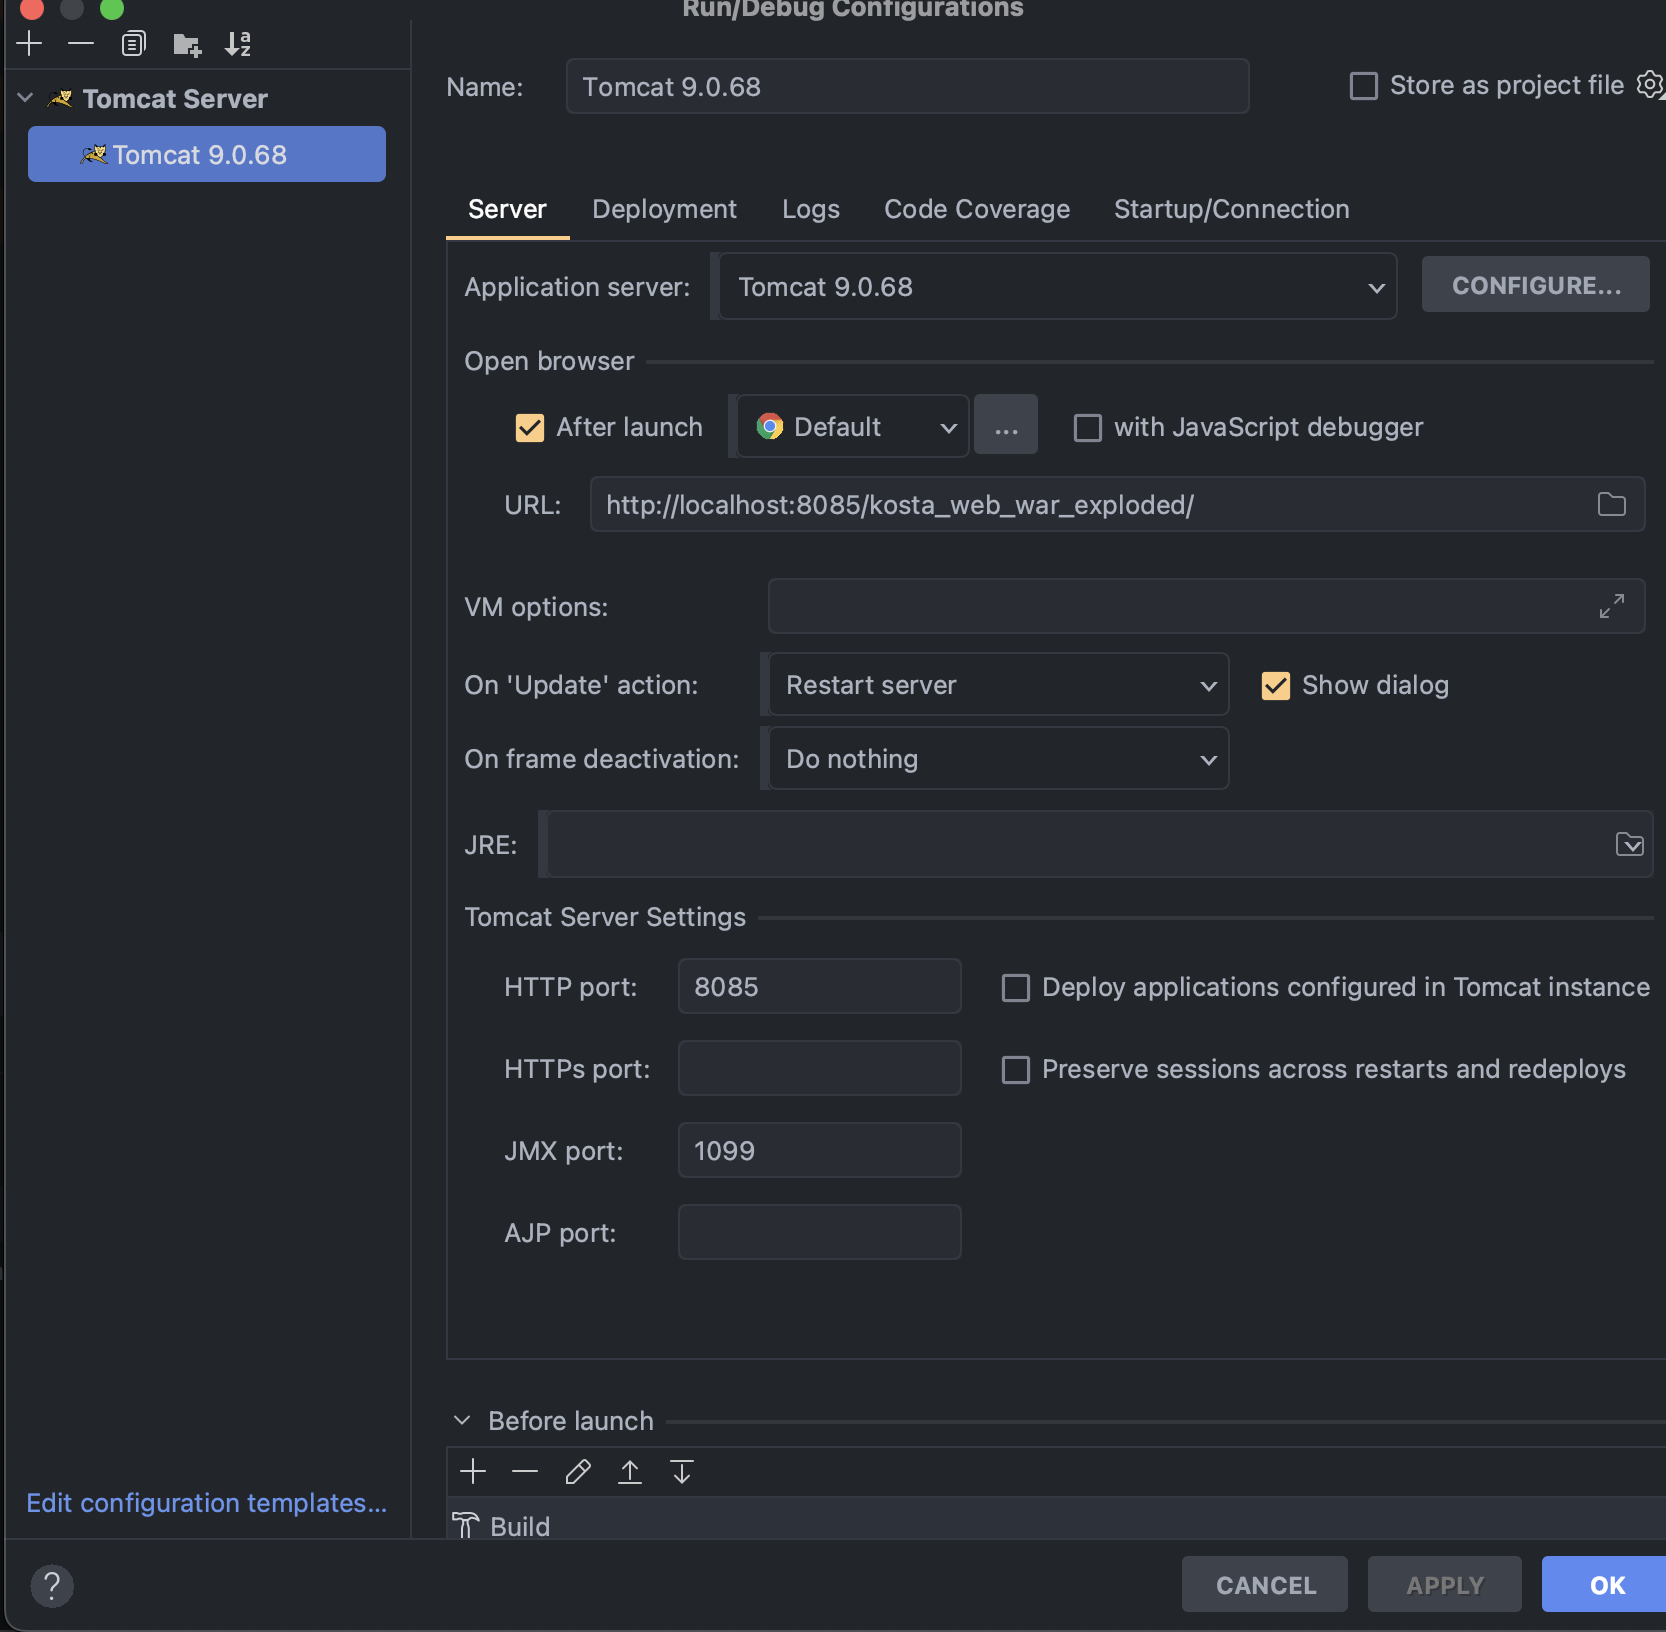The width and height of the screenshot is (1666, 1632).
Task: Open On 'Update' action Restart server dropdown
Action: pyautogui.click(x=999, y=684)
